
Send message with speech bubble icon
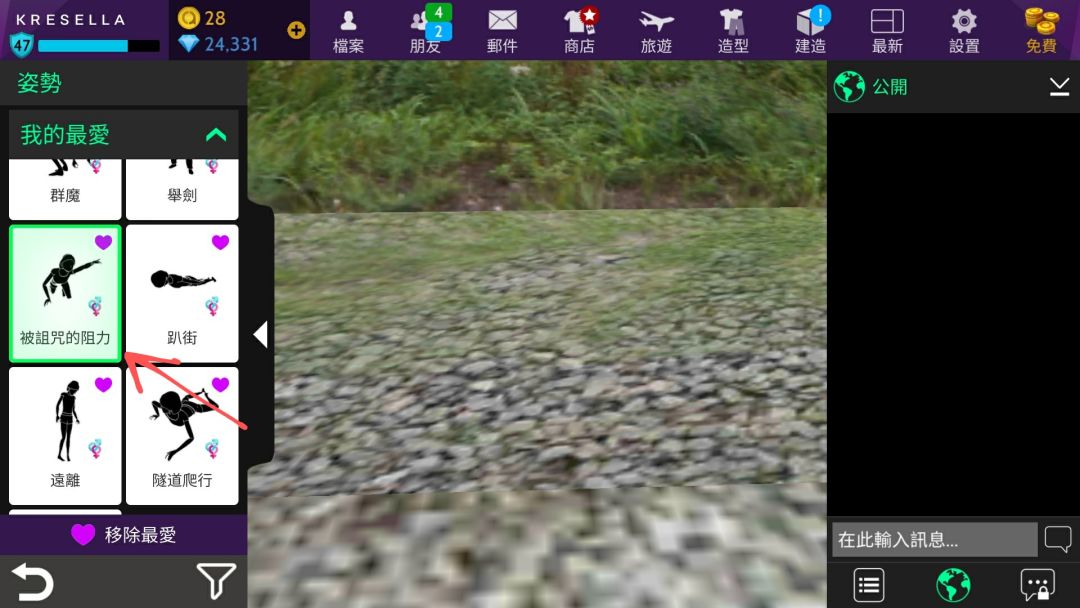[x=1058, y=538]
